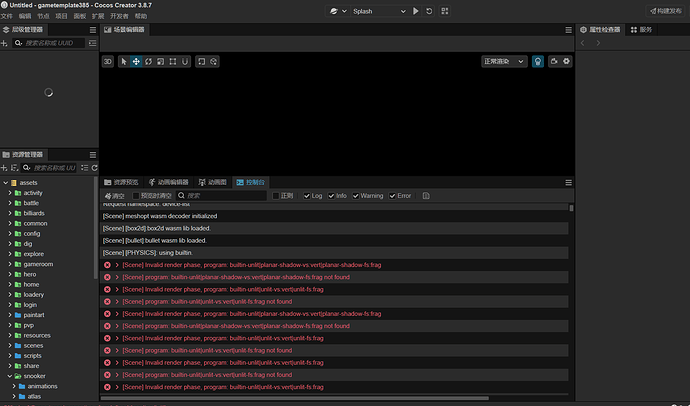Screen dimensions: 690x406
Task: Open scene view gear settings
Action: point(566,62)
